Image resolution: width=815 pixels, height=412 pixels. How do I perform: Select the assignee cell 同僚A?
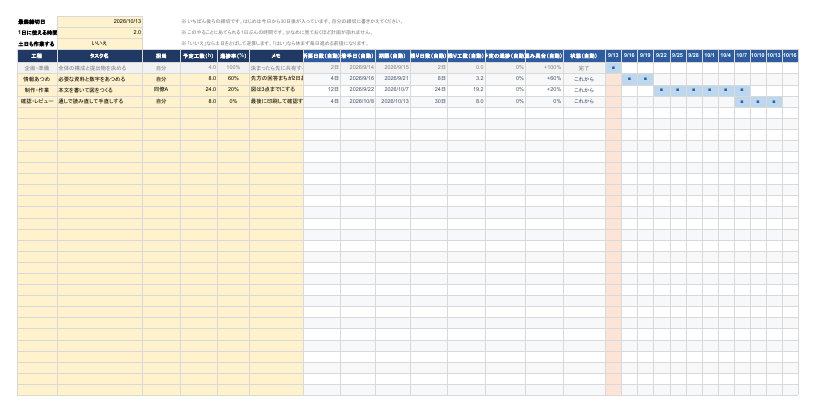[x=162, y=90]
